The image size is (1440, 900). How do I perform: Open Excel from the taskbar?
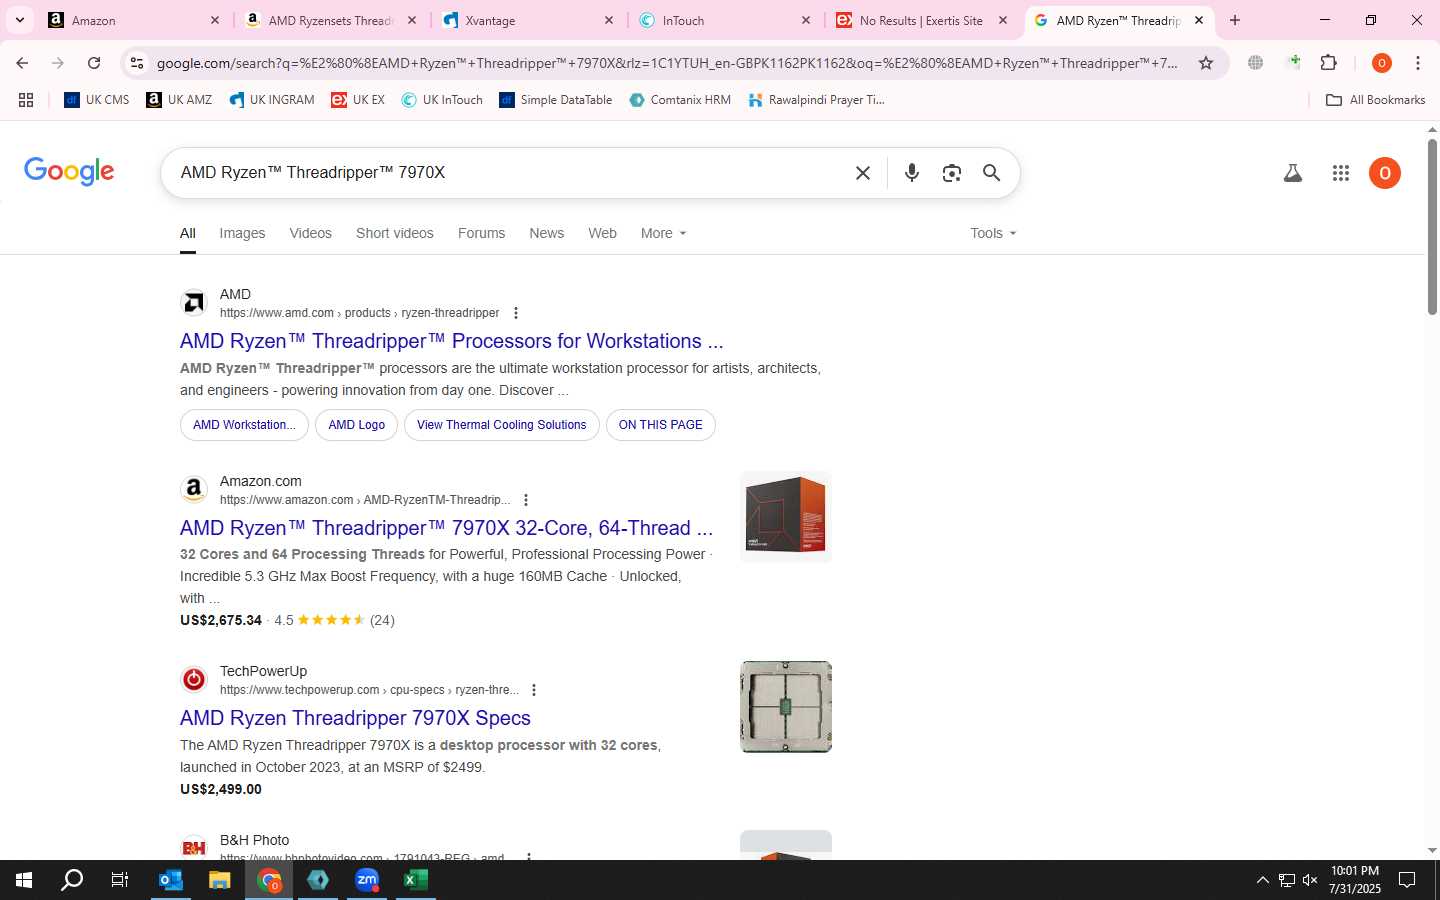[416, 880]
